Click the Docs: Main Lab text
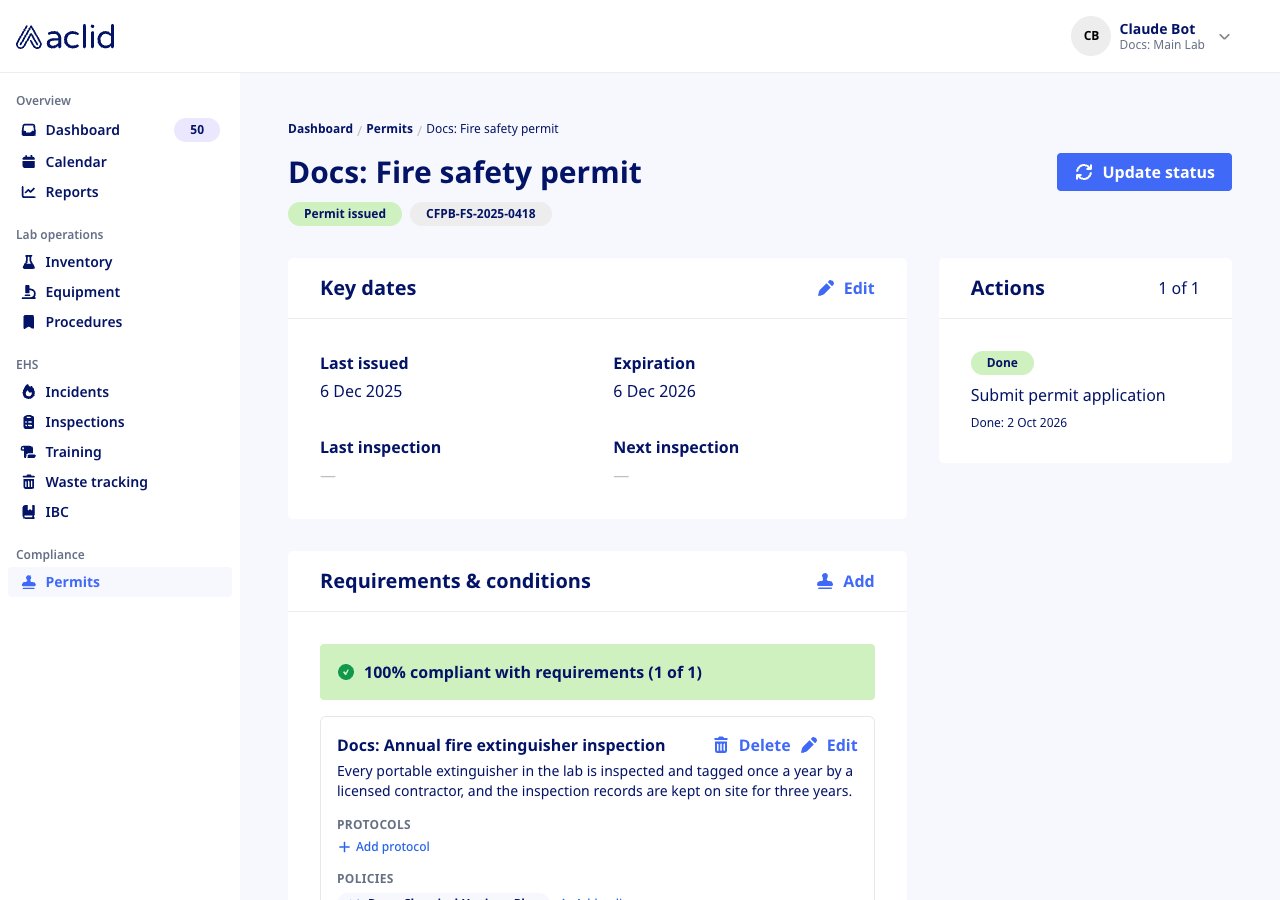The height and width of the screenshot is (900, 1280). 1162,45
